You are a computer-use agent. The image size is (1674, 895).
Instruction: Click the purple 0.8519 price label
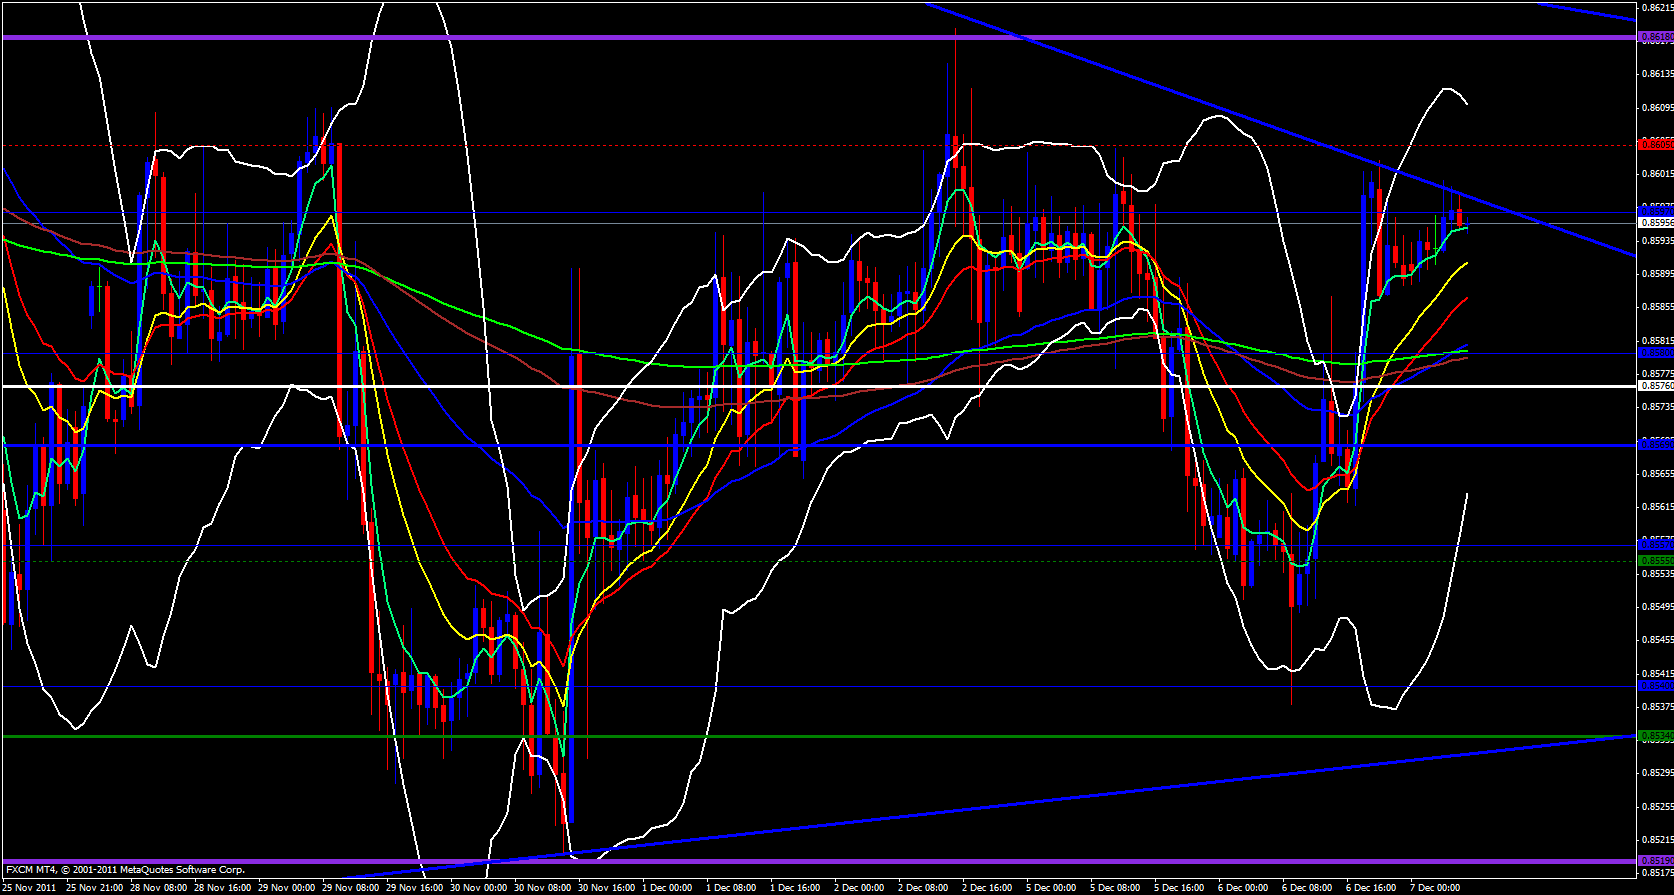tap(1655, 860)
